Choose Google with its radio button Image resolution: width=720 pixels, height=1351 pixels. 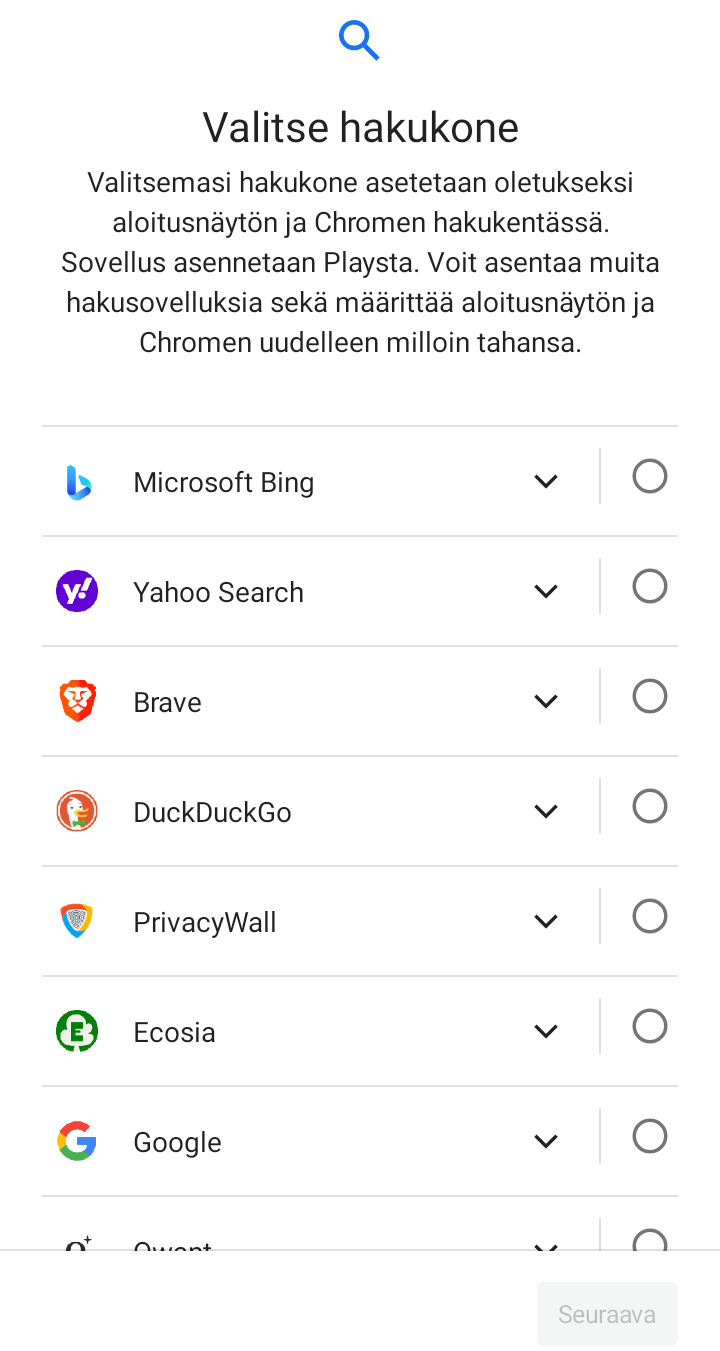coord(650,1136)
